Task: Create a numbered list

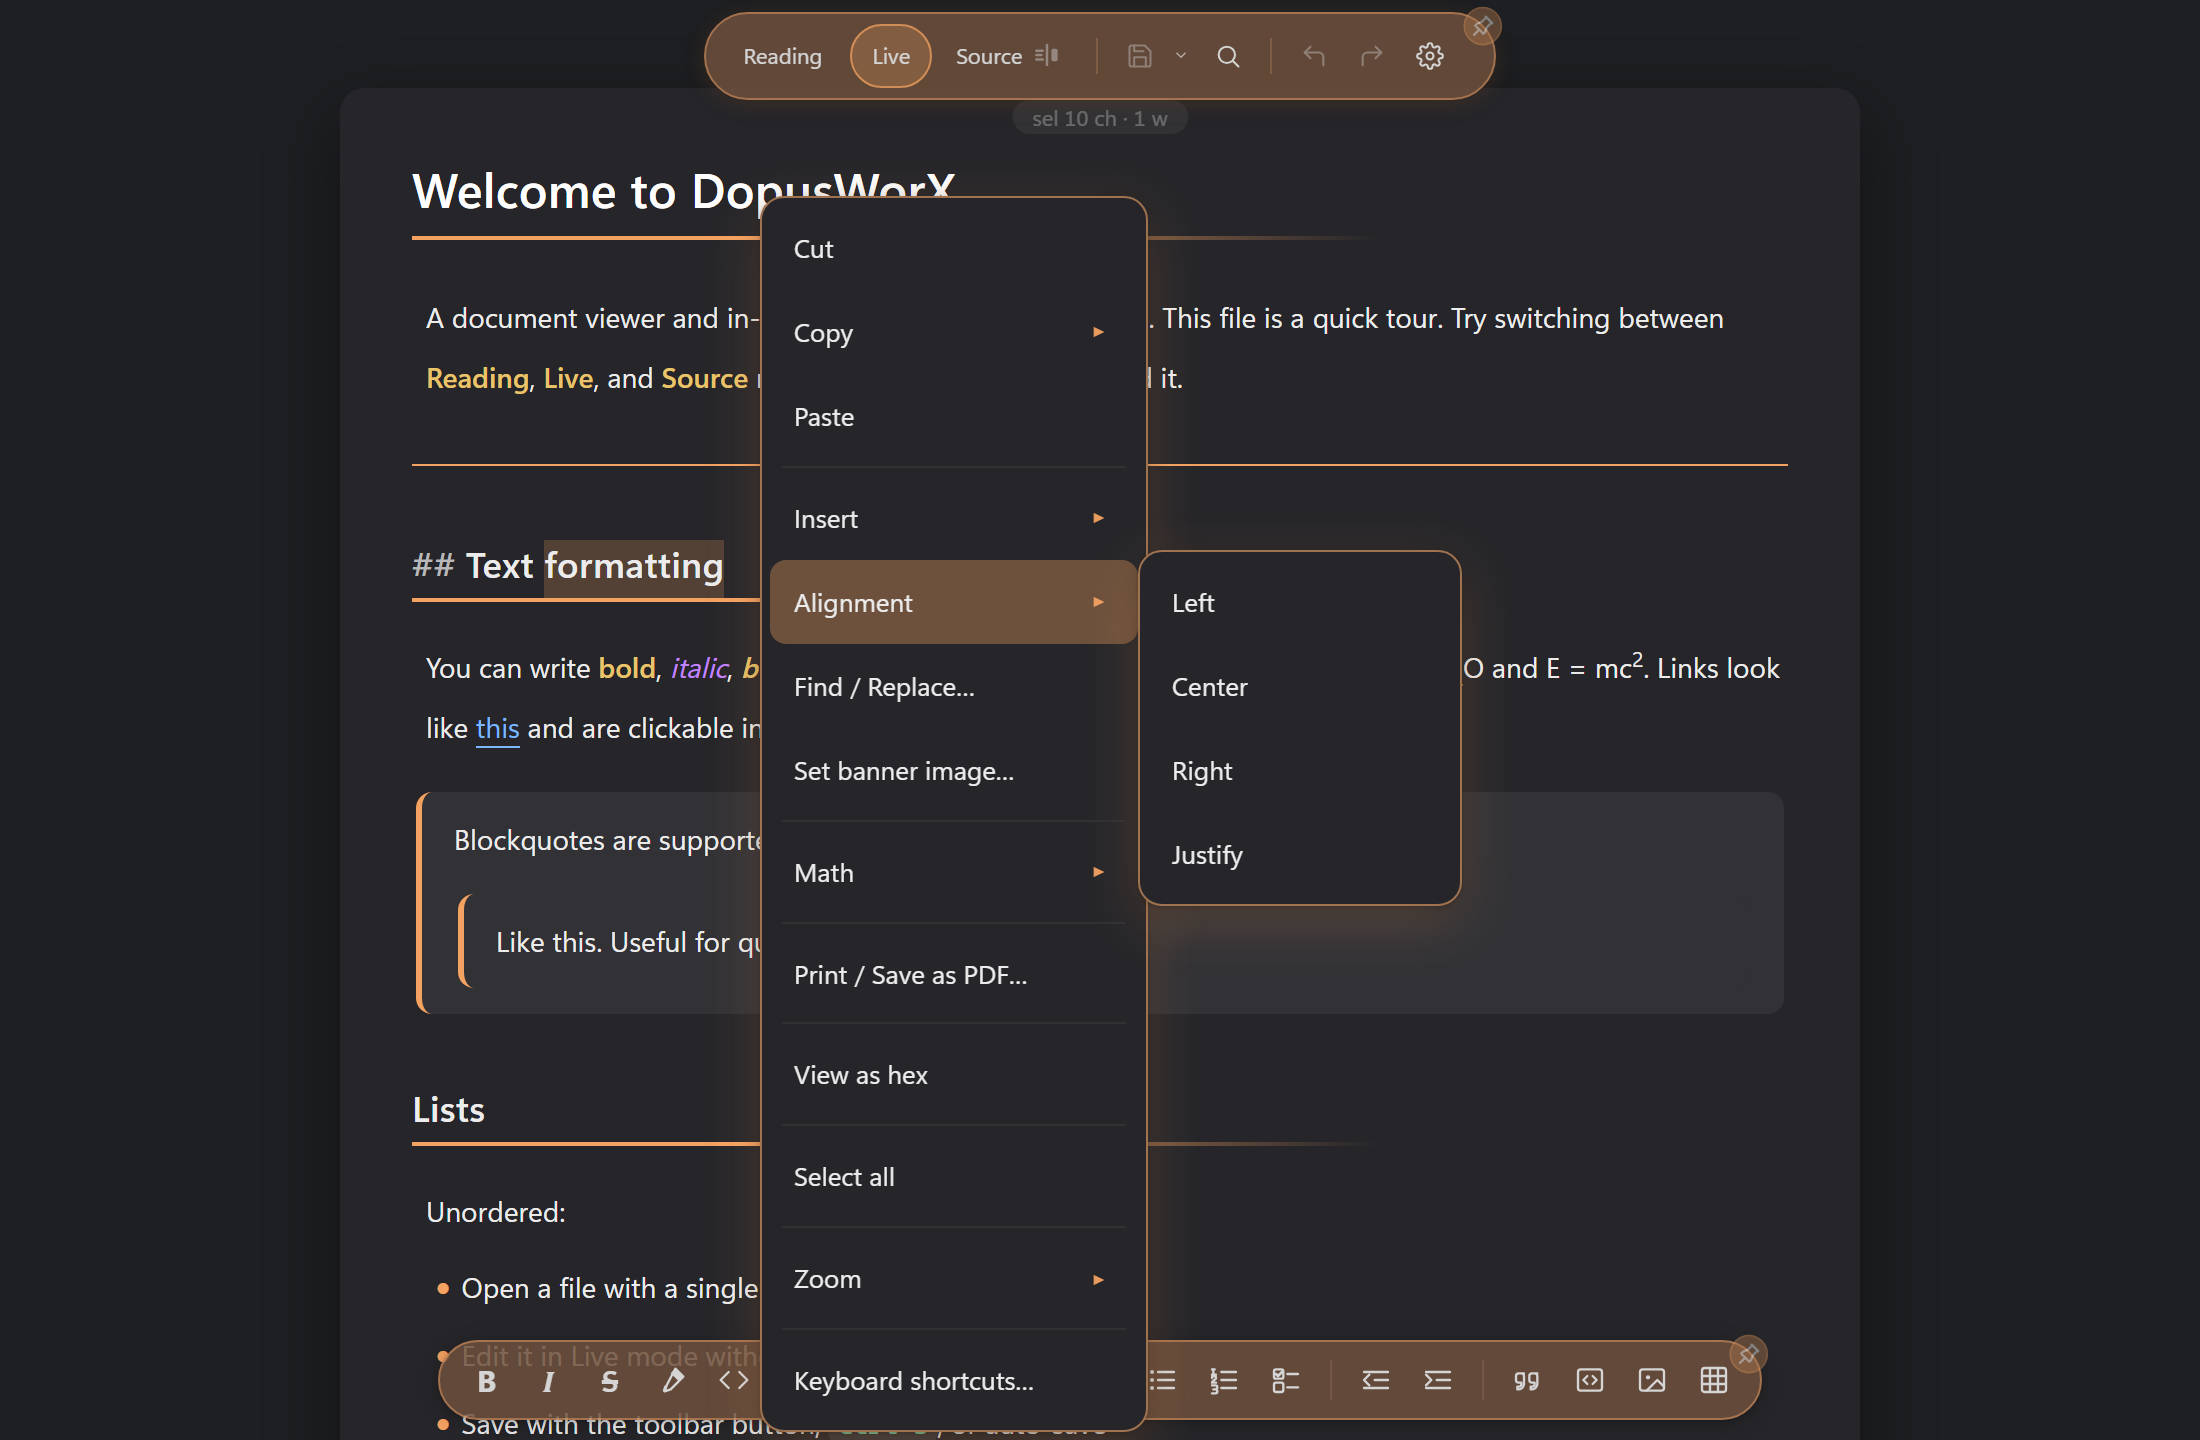Action: click(1224, 1381)
